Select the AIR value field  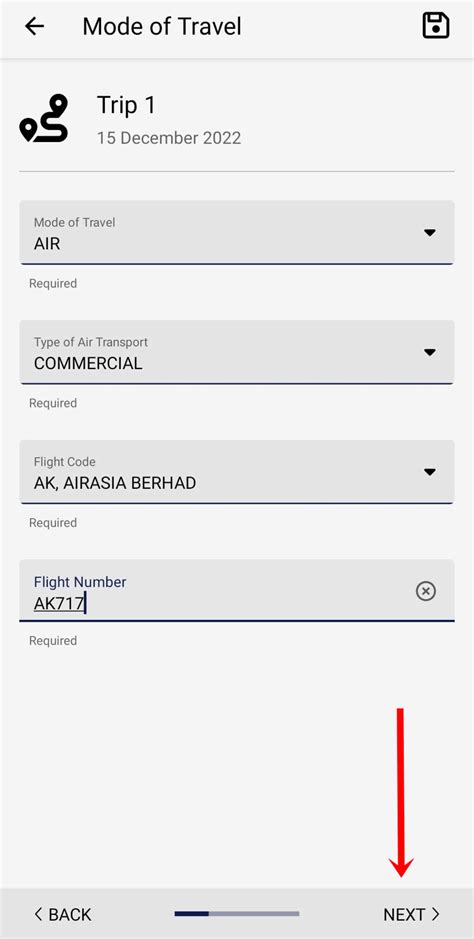pyautogui.click(x=236, y=232)
